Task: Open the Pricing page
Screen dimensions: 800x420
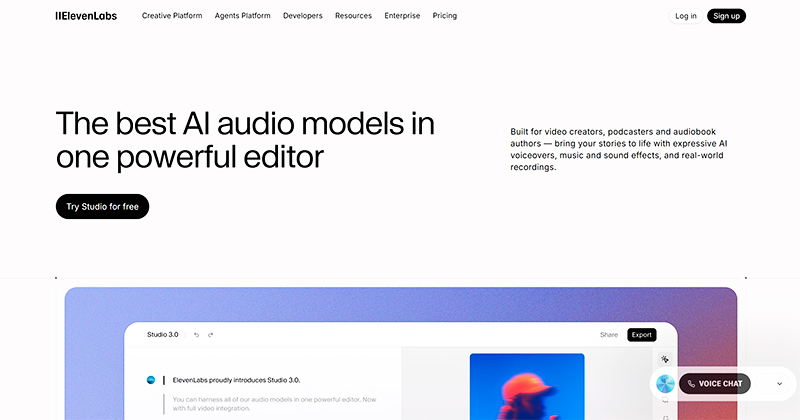Action: click(445, 16)
